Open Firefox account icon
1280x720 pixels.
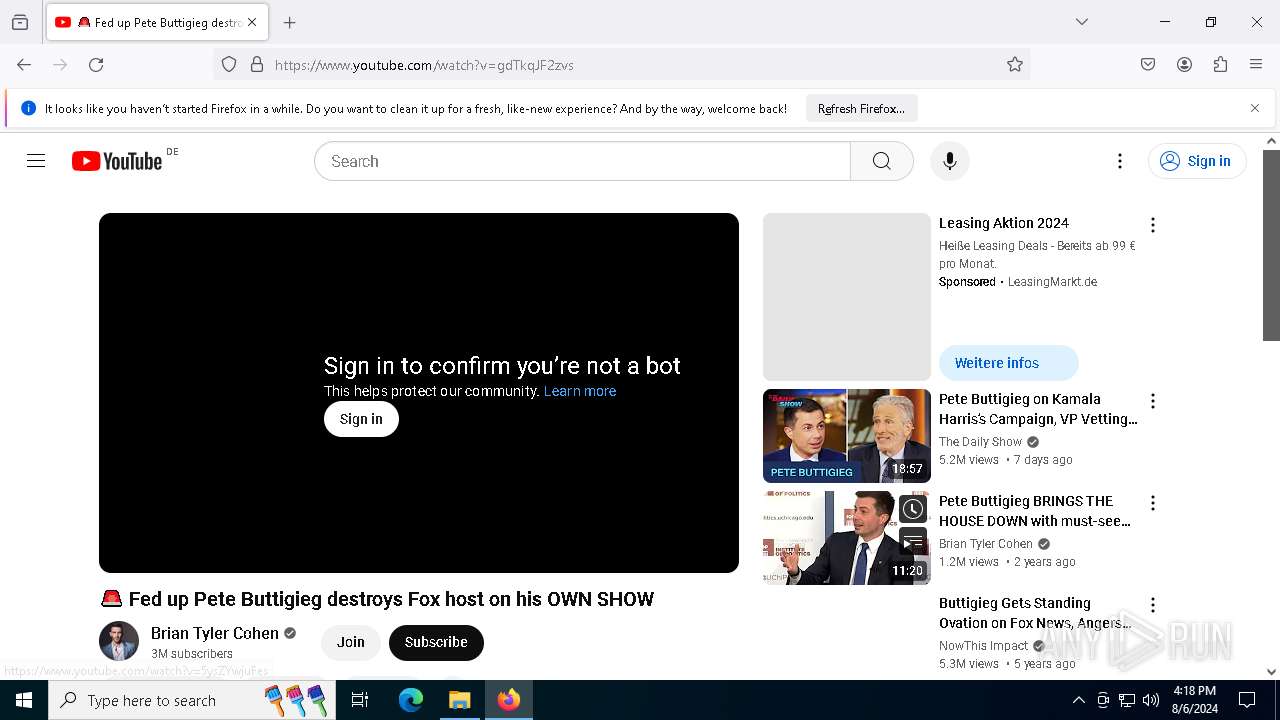tap(1184, 64)
